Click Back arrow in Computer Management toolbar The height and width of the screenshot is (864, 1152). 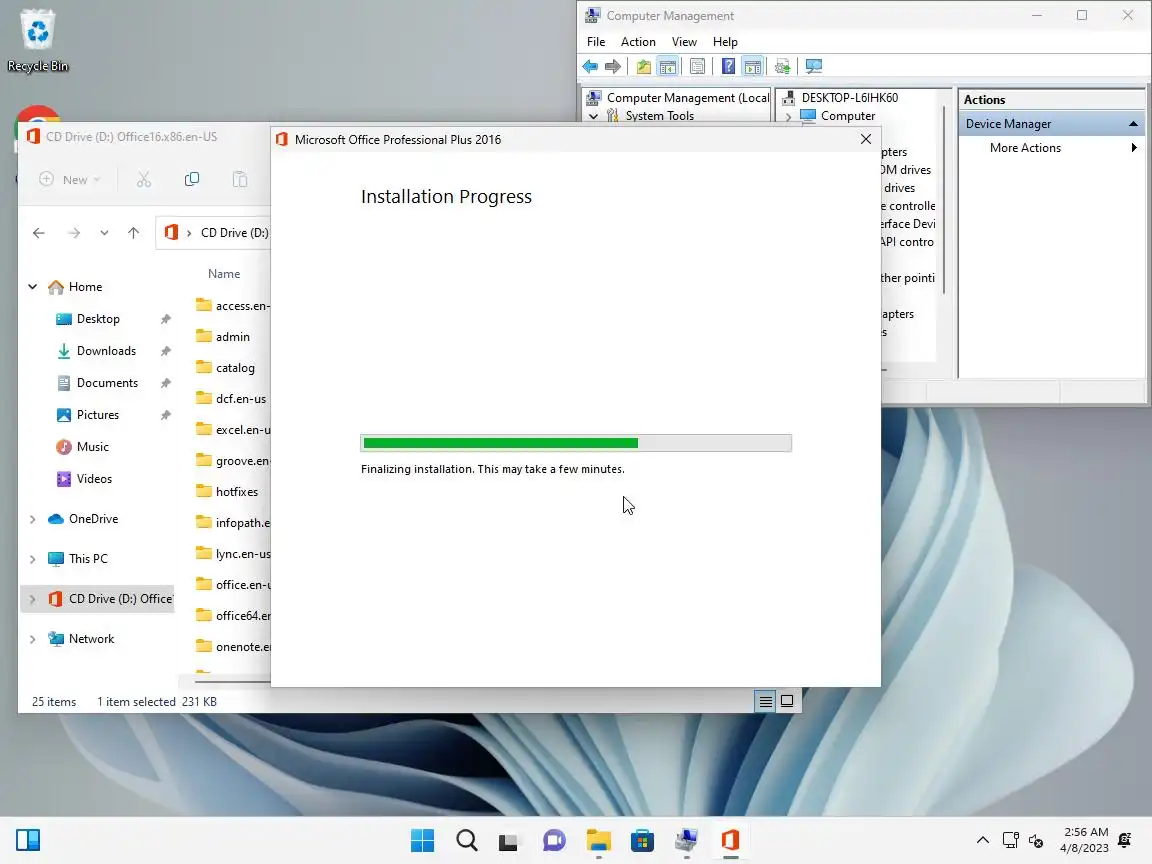pyautogui.click(x=590, y=67)
